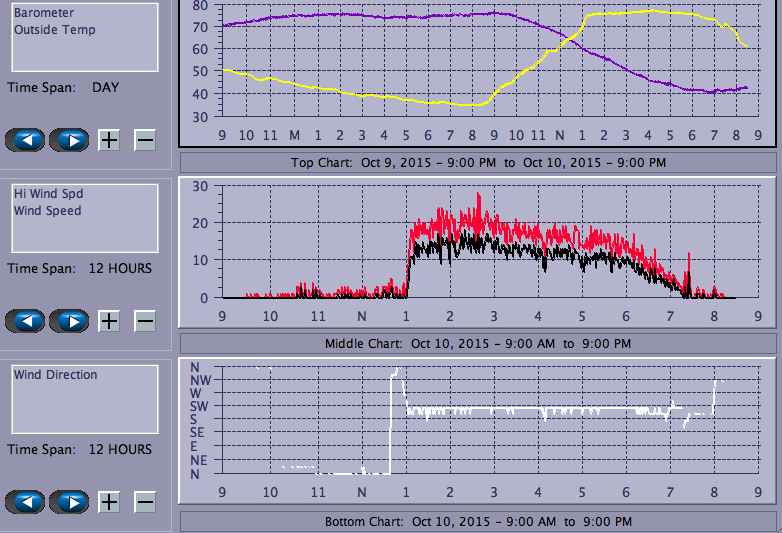Screen dimensions: 782x533
Task: Click the minus button for the wind direction chart
Action: (x=145, y=502)
